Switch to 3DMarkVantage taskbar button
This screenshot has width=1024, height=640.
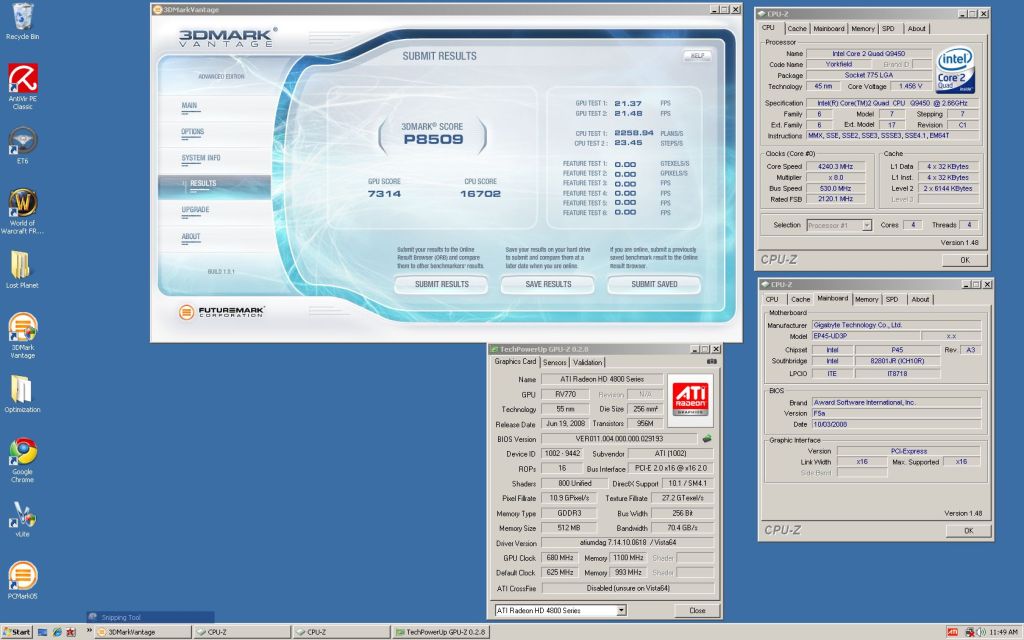143,632
